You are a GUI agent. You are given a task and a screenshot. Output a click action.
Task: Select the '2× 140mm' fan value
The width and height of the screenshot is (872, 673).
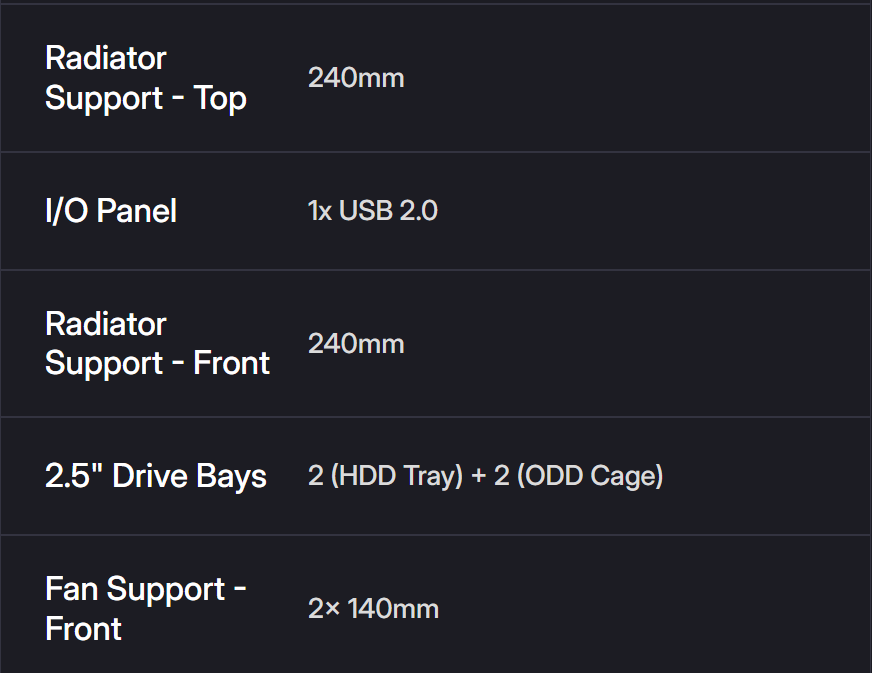pos(373,609)
